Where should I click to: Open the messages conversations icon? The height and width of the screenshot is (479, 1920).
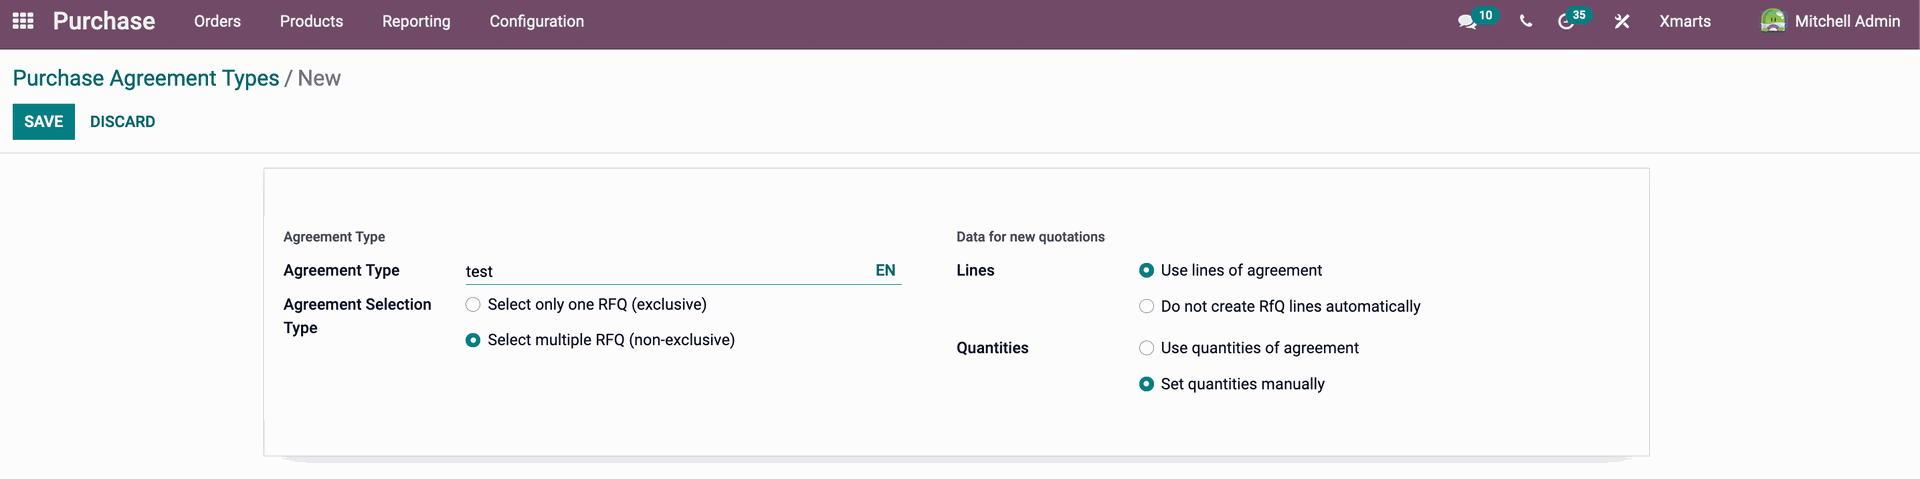[x=1467, y=21]
